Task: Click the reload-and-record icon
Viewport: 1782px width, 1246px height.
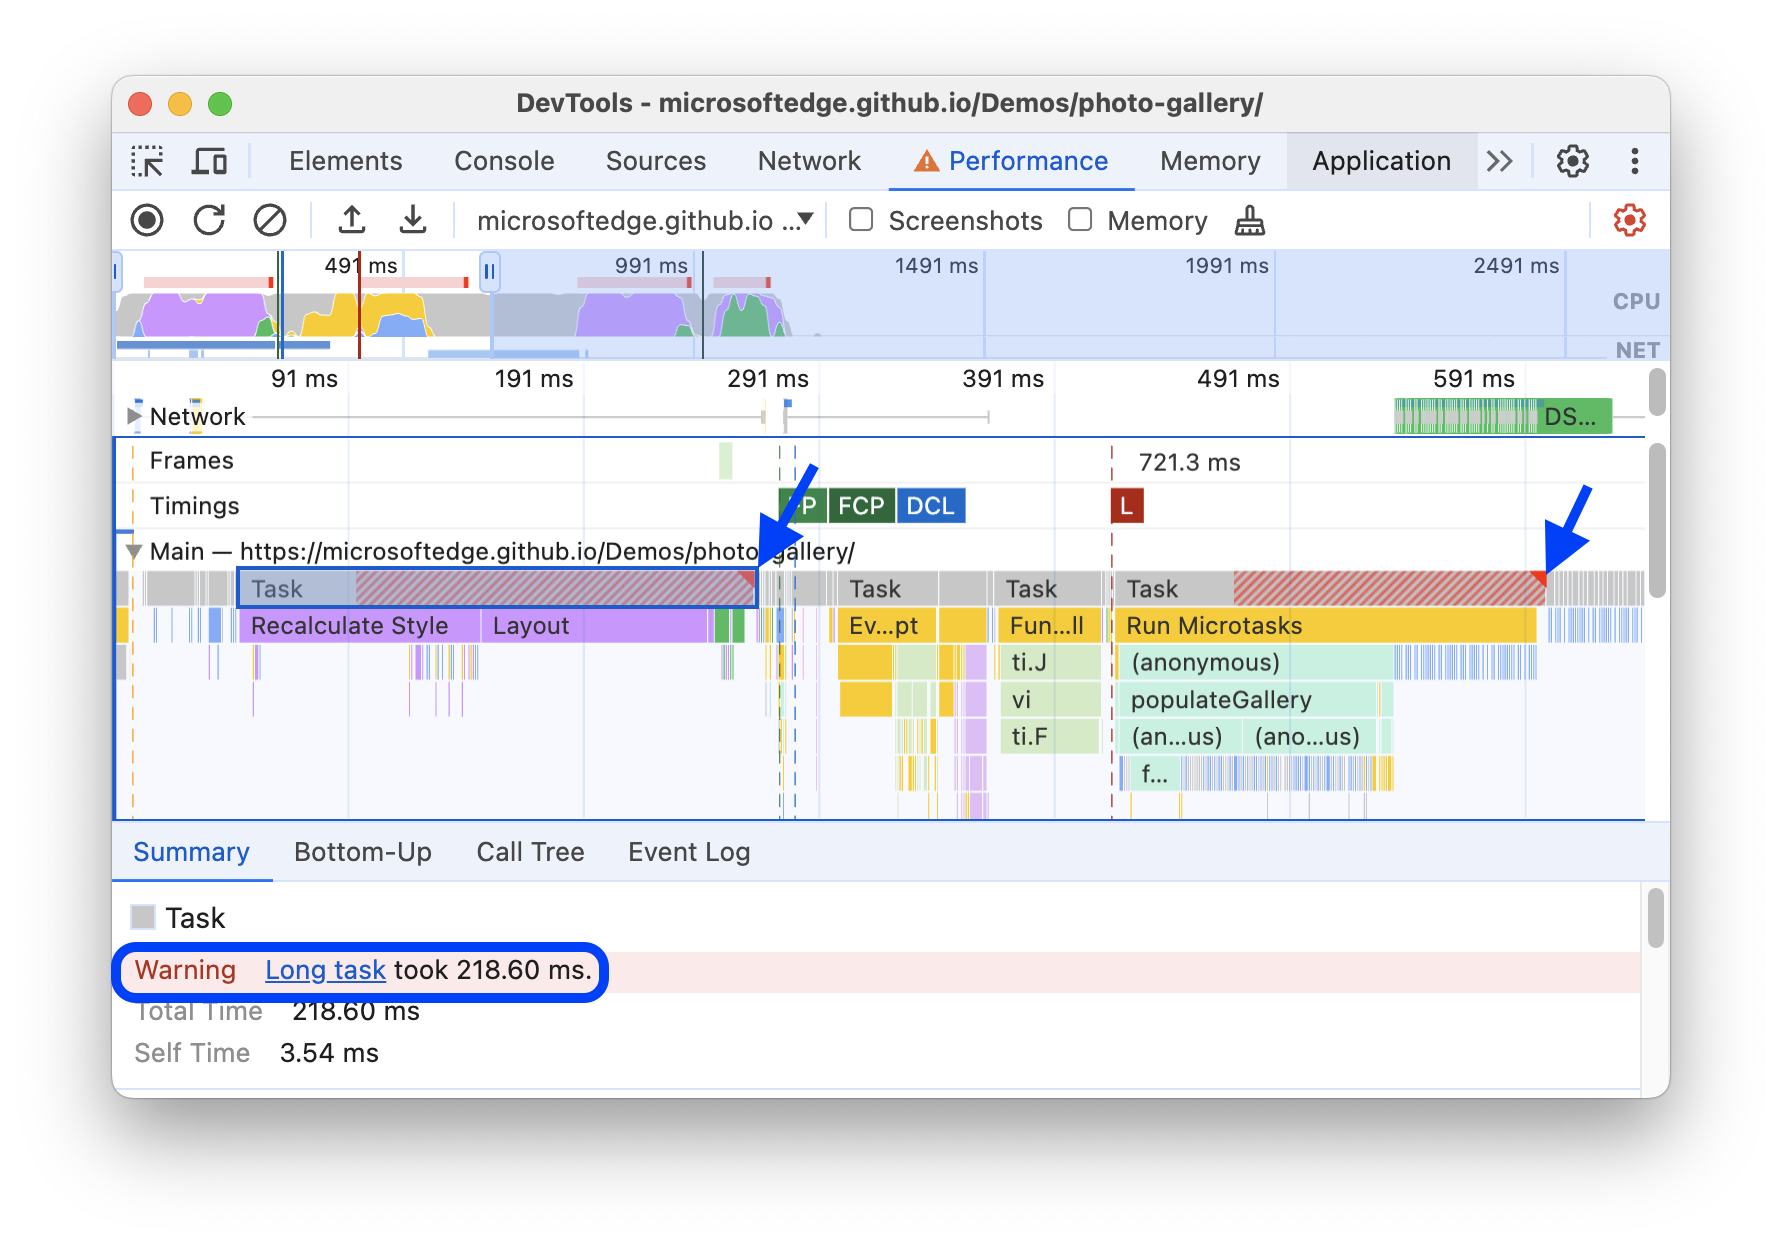Action: pyautogui.click(x=208, y=220)
